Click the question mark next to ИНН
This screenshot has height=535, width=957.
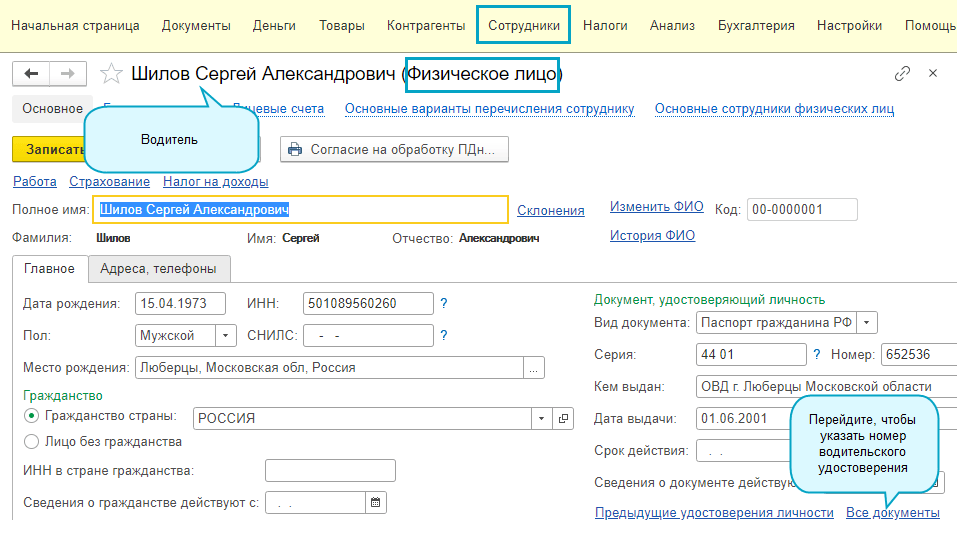[x=444, y=303]
